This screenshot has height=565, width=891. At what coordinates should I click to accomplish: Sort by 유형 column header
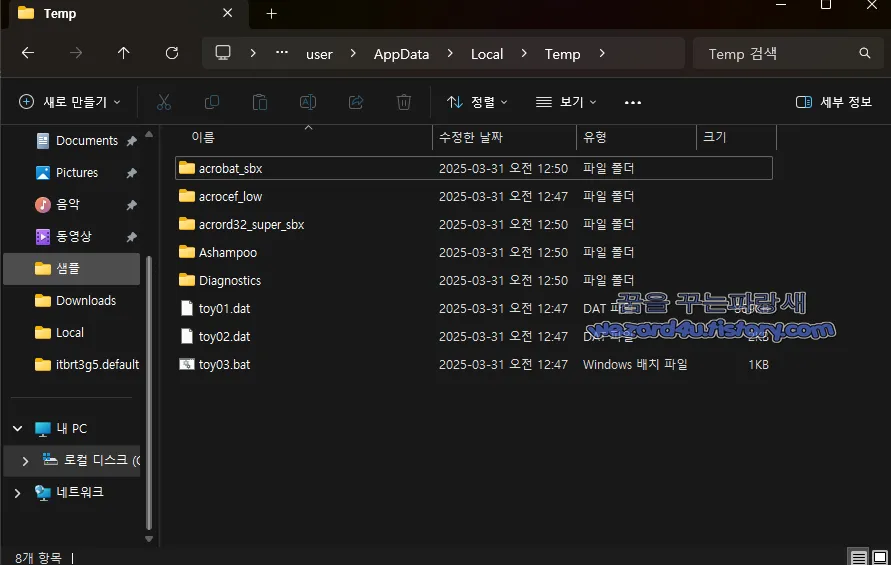coord(636,137)
